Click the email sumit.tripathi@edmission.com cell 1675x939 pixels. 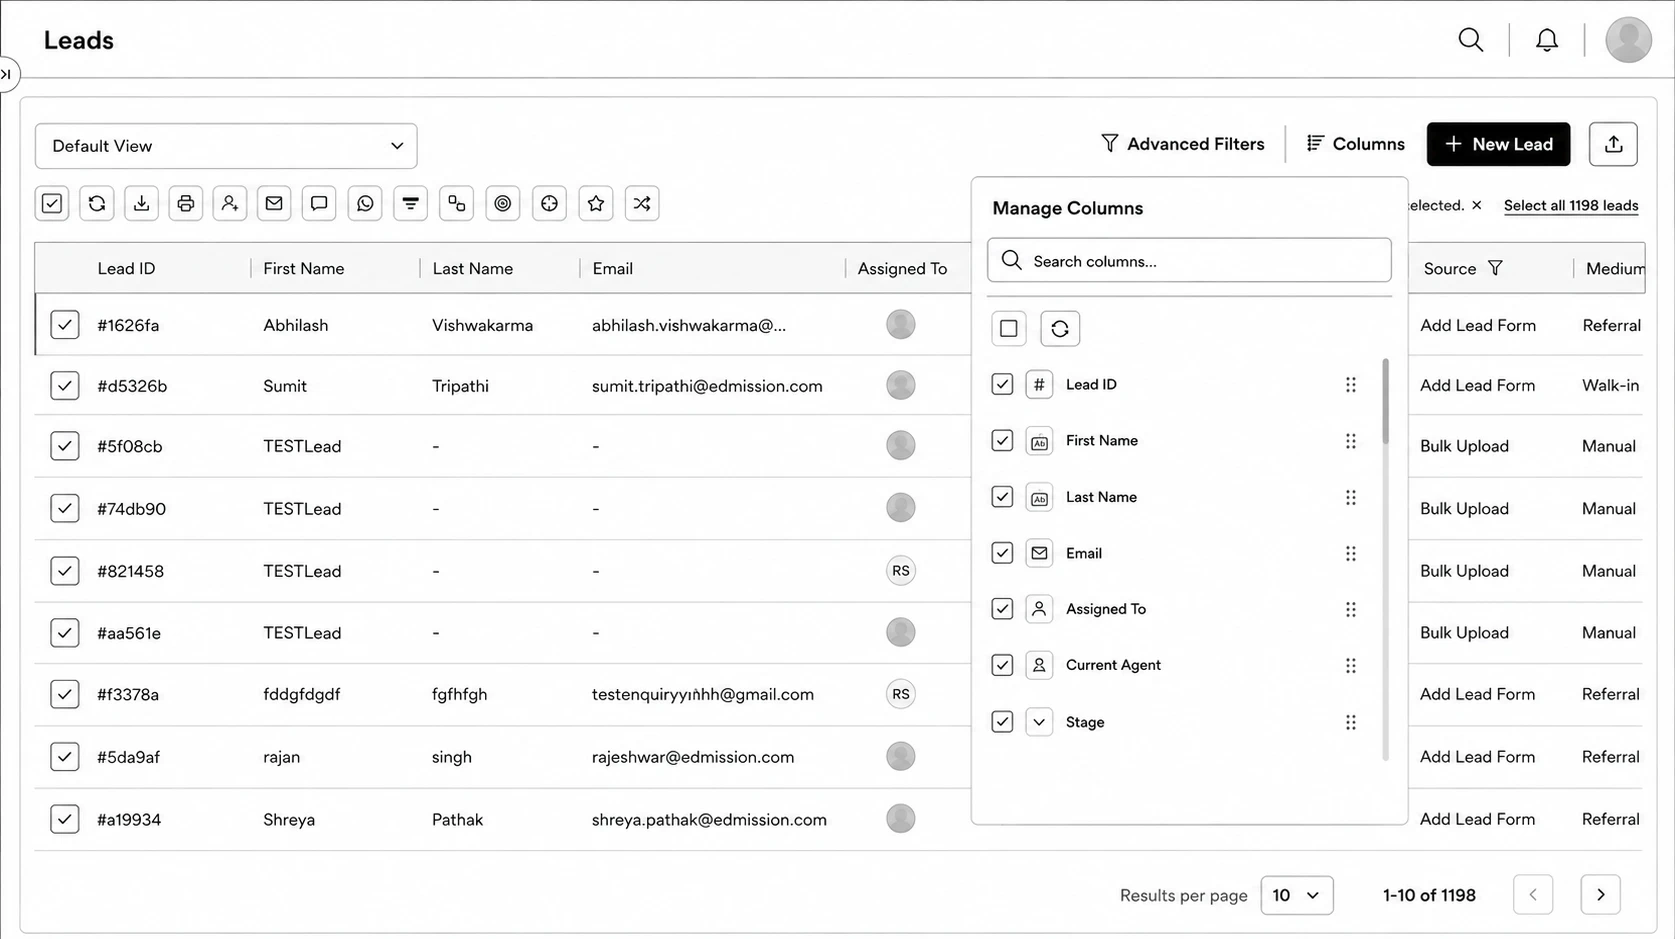(x=707, y=386)
